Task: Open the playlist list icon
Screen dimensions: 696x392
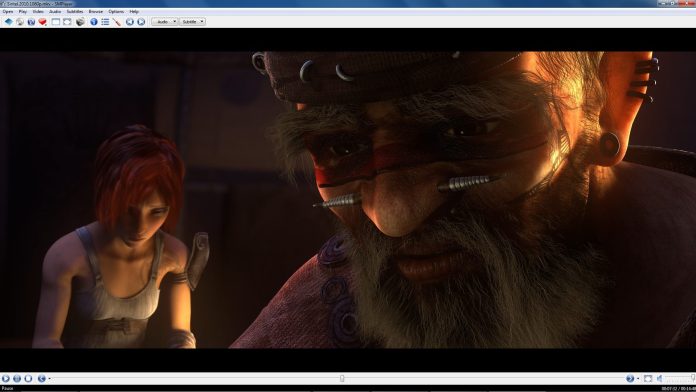Action: pyautogui.click(x=105, y=22)
